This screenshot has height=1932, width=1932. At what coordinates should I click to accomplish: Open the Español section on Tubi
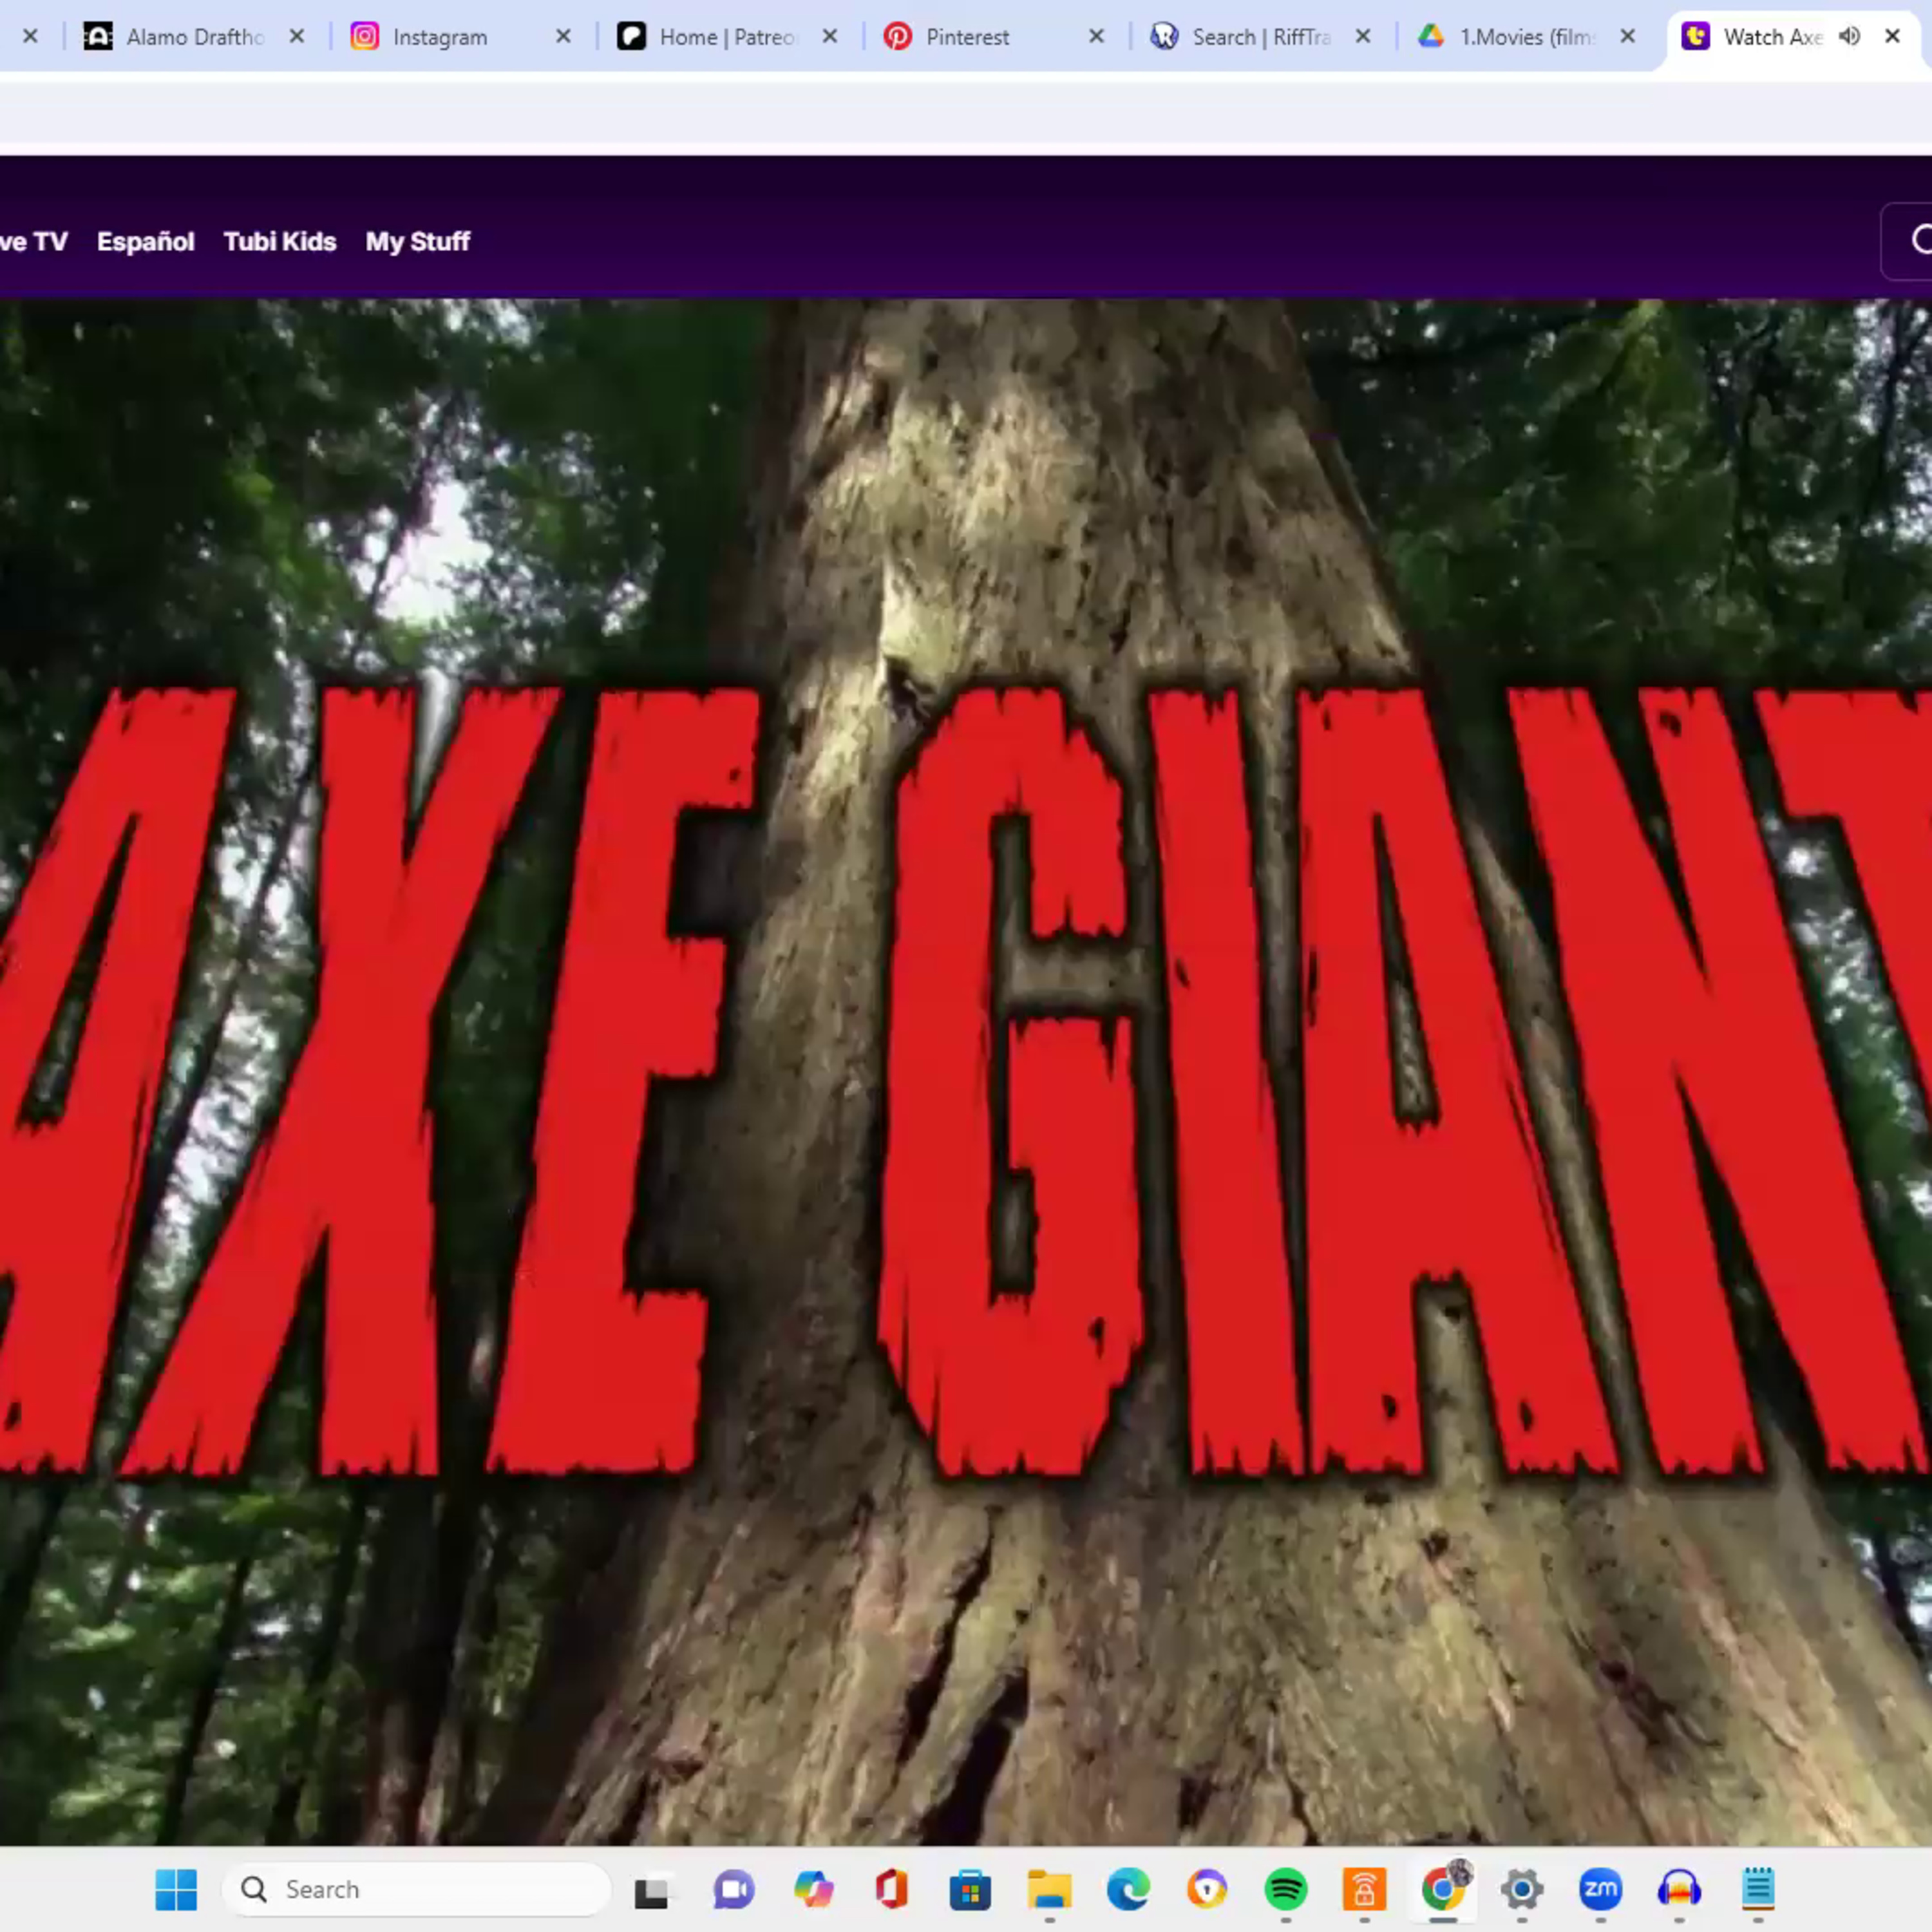[x=146, y=242]
